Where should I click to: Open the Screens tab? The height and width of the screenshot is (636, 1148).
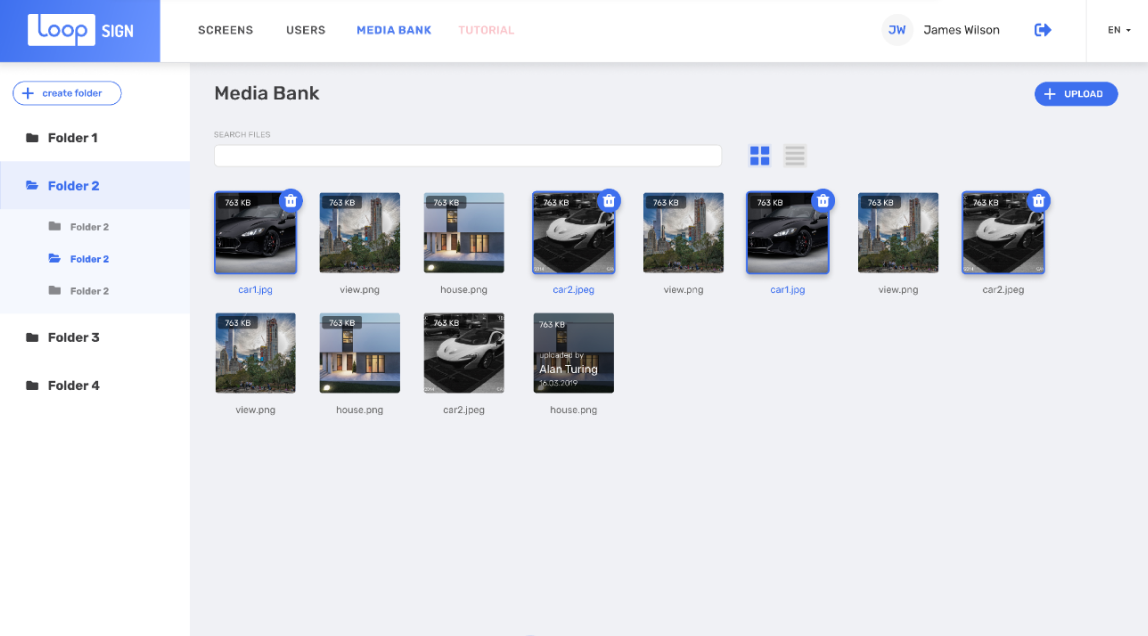pyautogui.click(x=225, y=30)
